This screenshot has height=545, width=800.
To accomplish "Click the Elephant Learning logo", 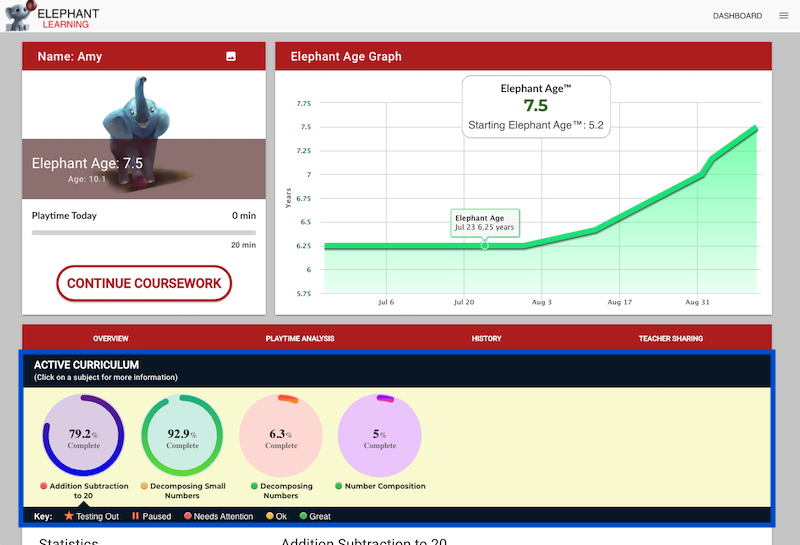I will click(52, 16).
